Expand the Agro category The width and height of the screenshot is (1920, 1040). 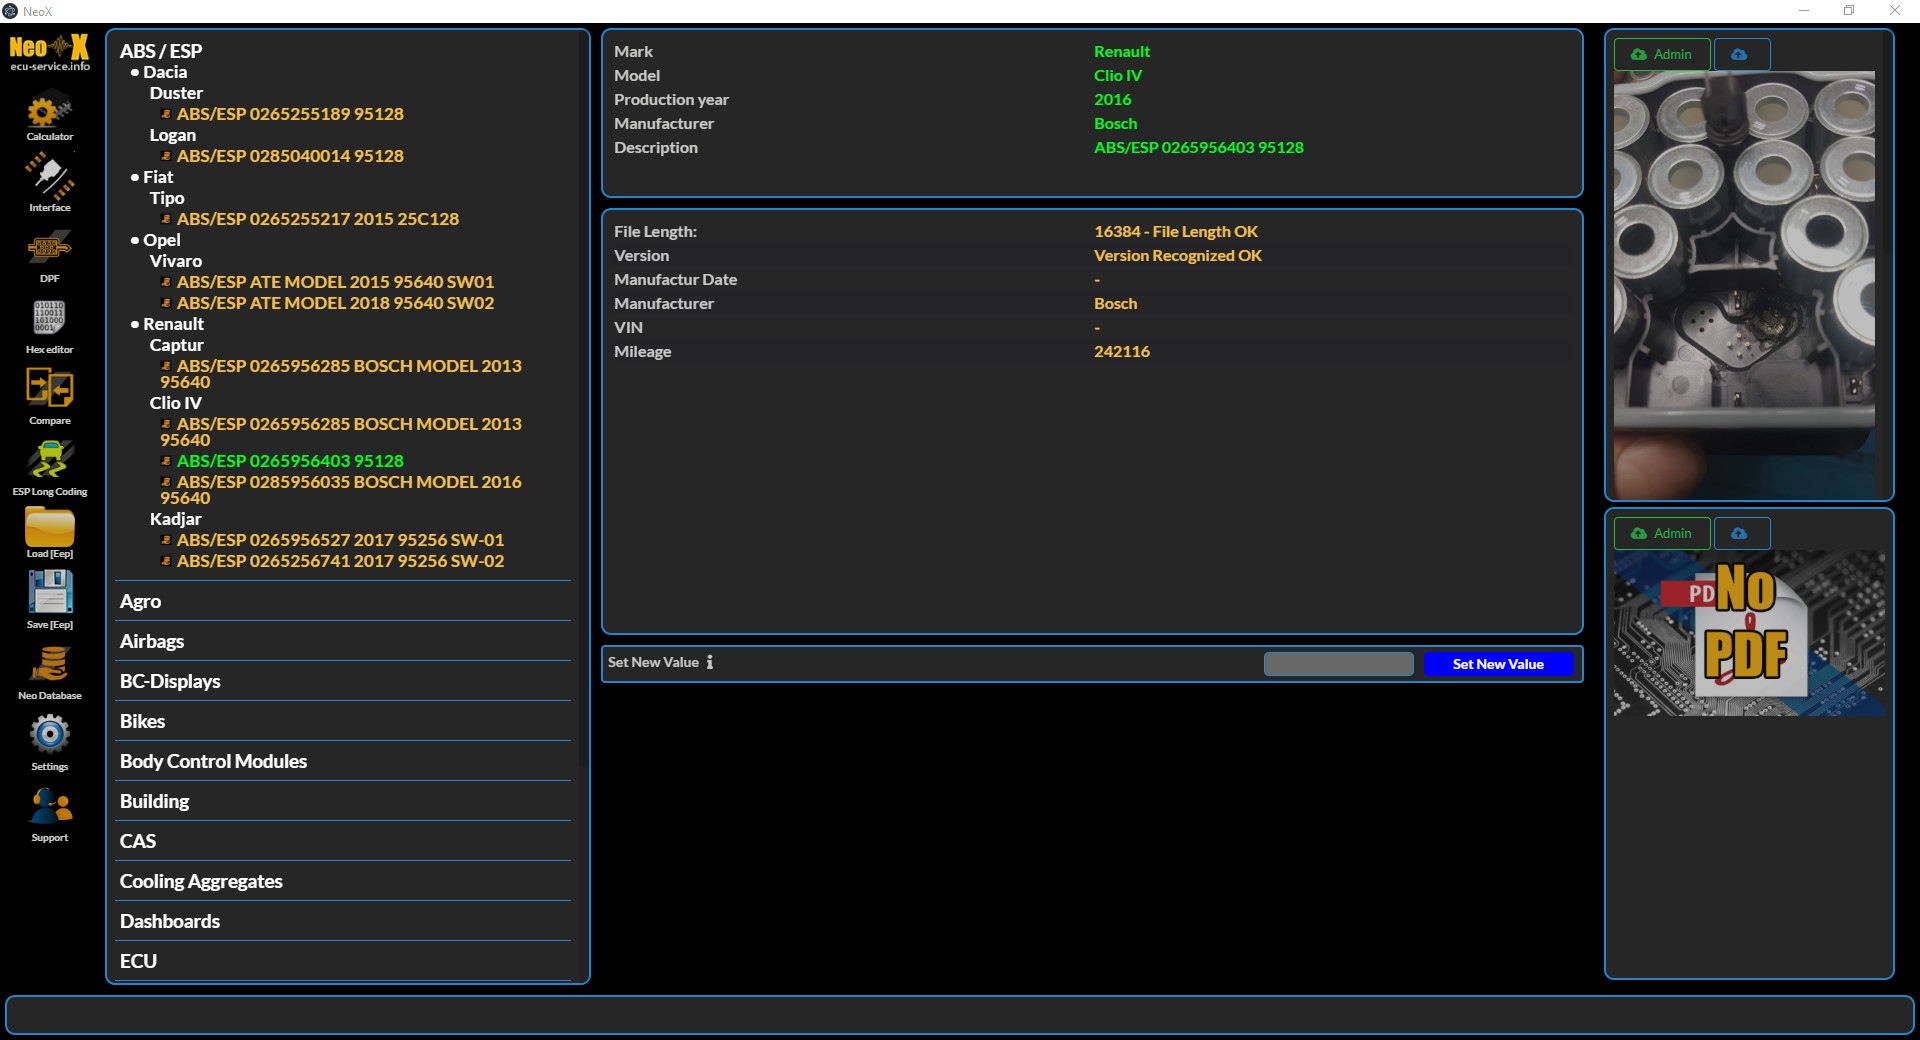[343, 601]
